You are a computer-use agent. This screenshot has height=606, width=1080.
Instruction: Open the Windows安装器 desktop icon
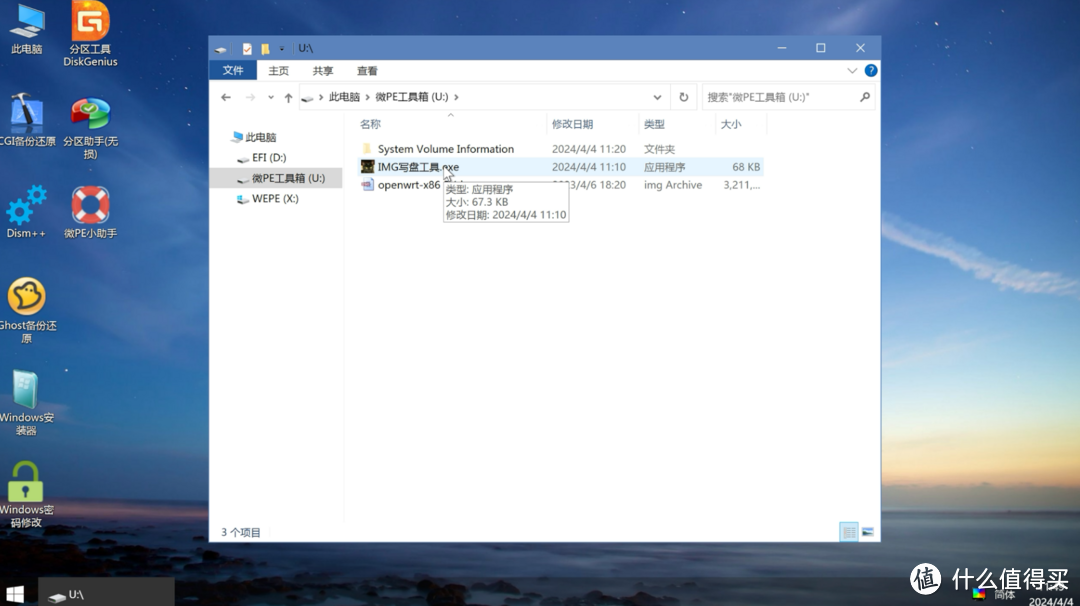click(26, 403)
